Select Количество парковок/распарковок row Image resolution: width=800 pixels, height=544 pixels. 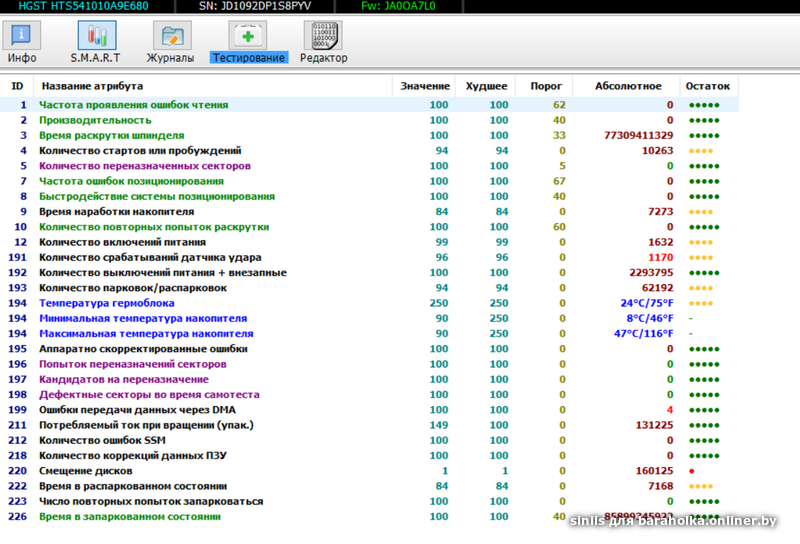[x=369, y=288]
